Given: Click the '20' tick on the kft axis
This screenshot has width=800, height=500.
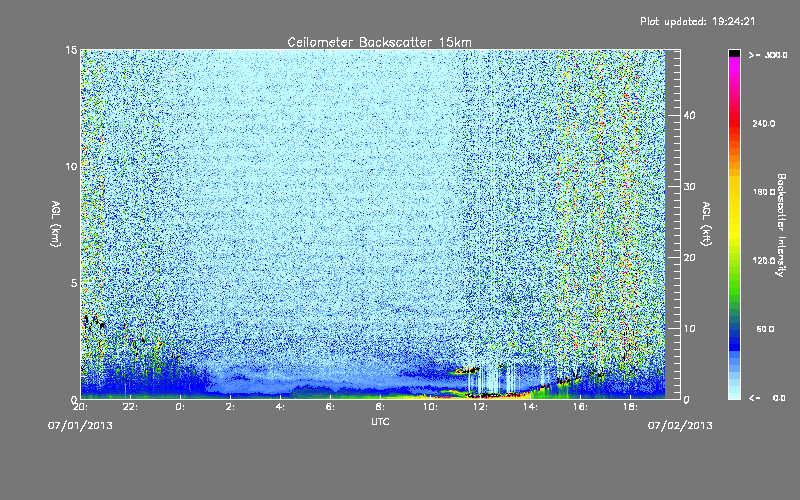Looking at the screenshot, I should click(689, 258).
